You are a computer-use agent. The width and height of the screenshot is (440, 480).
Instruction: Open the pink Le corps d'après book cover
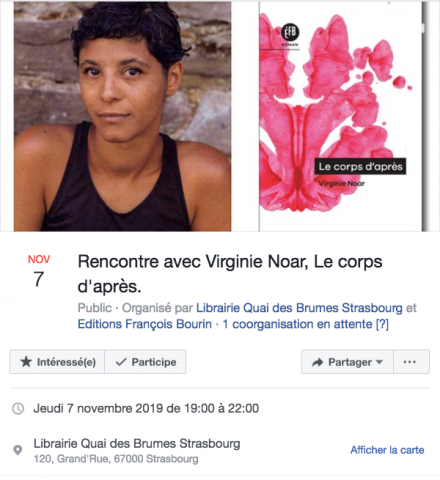[341, 116]
